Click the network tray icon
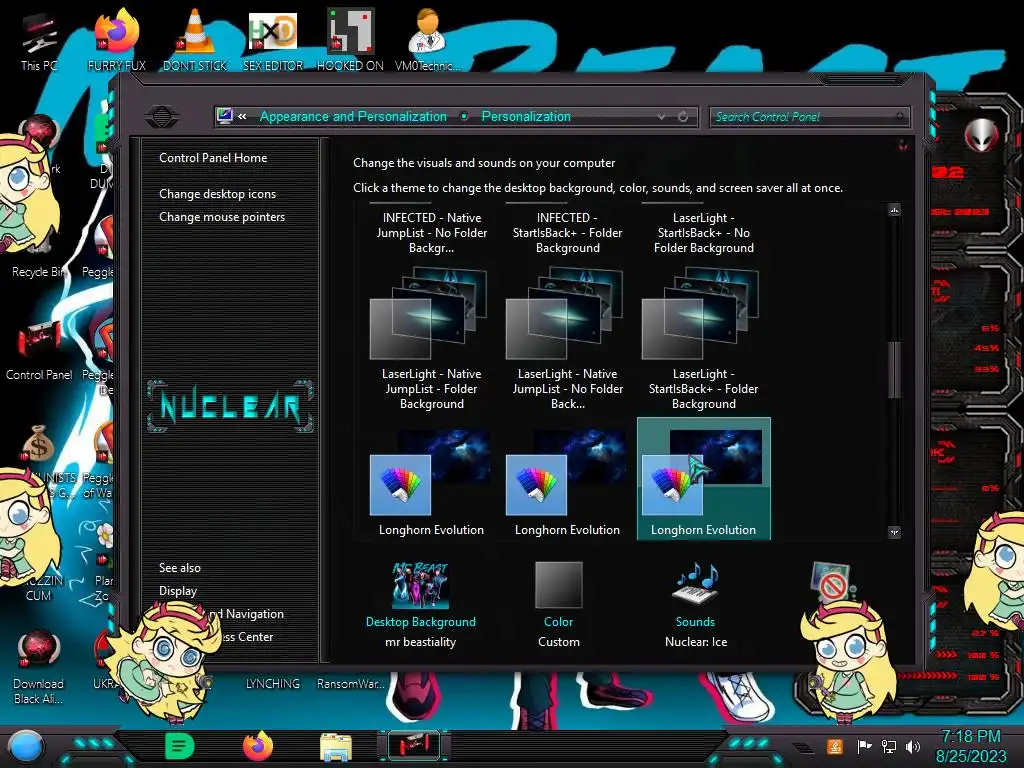The width and height of the screenshot is (1024, 768). 889,746
